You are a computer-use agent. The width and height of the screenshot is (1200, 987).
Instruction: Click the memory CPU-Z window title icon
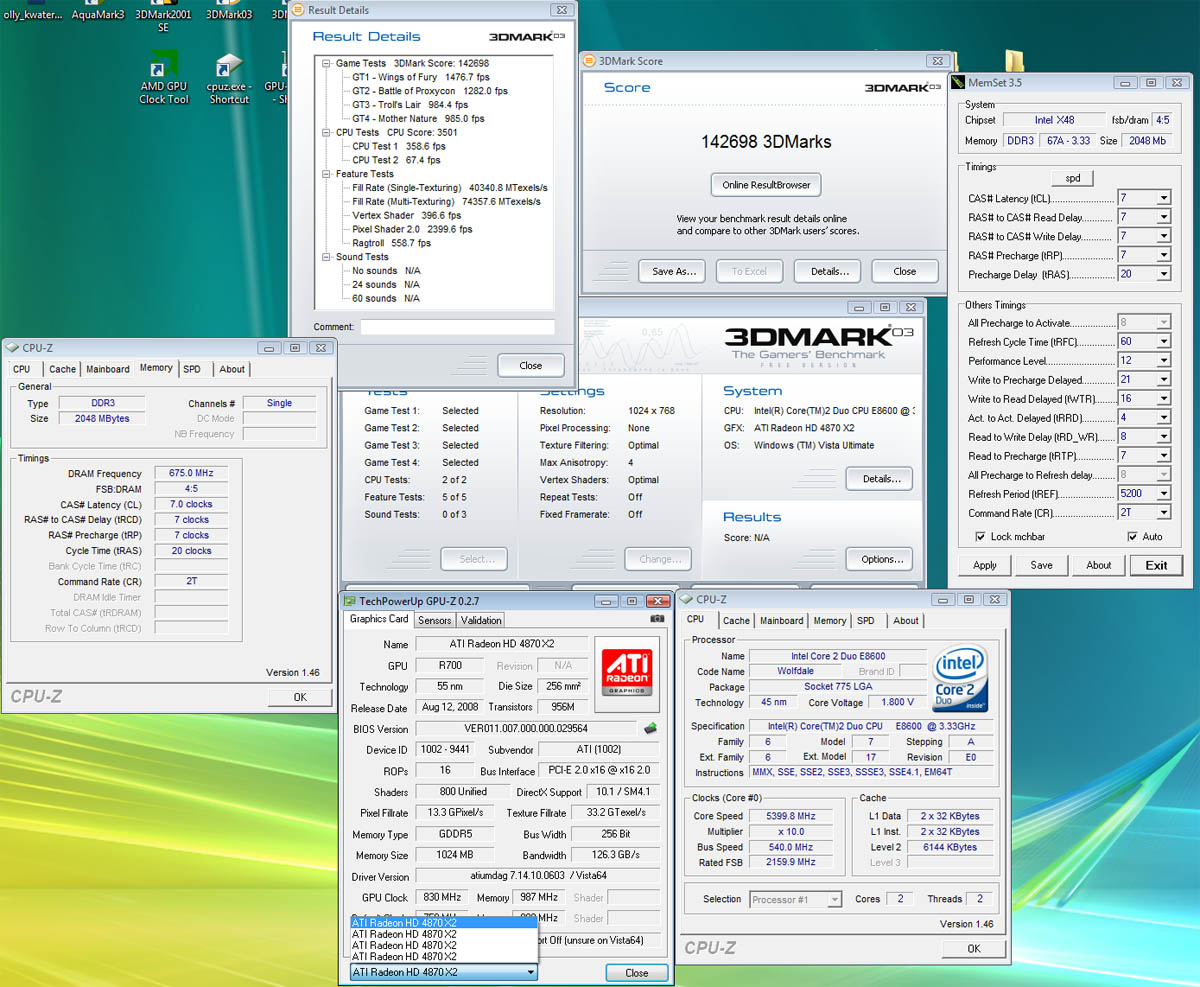(12, 347)
